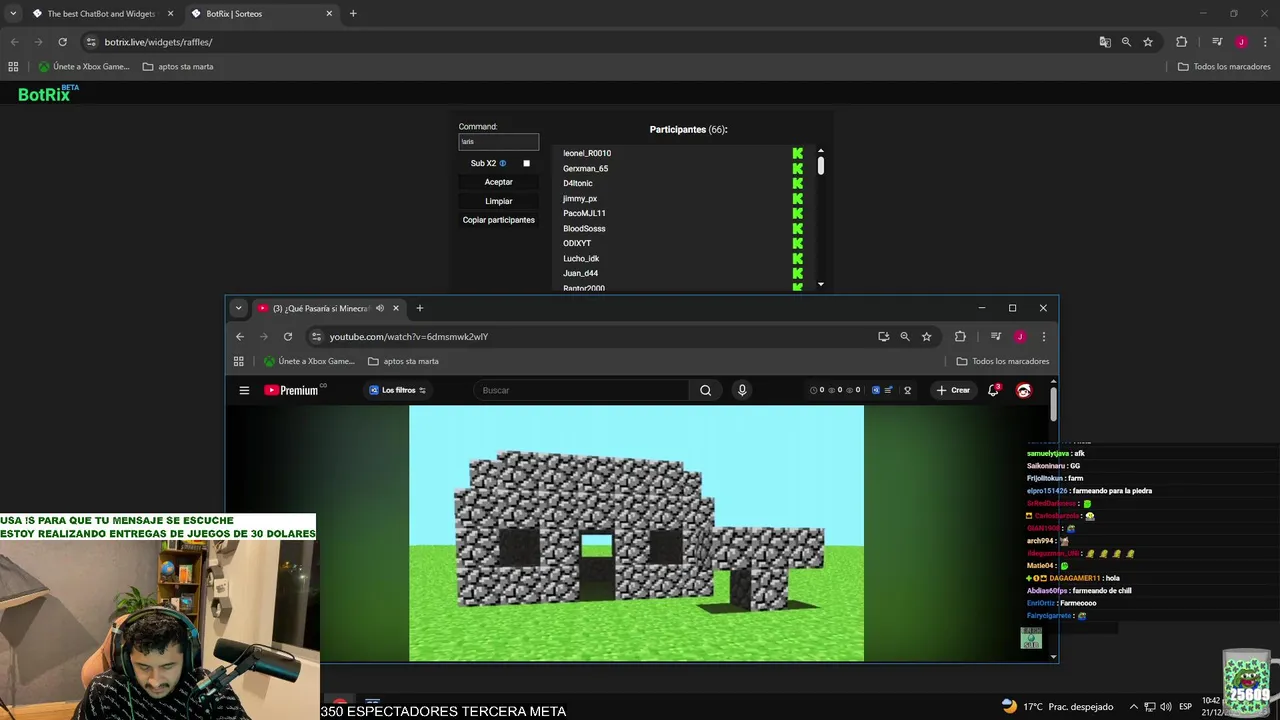Open profile J avatar in BotRix window

point(1241,42)
